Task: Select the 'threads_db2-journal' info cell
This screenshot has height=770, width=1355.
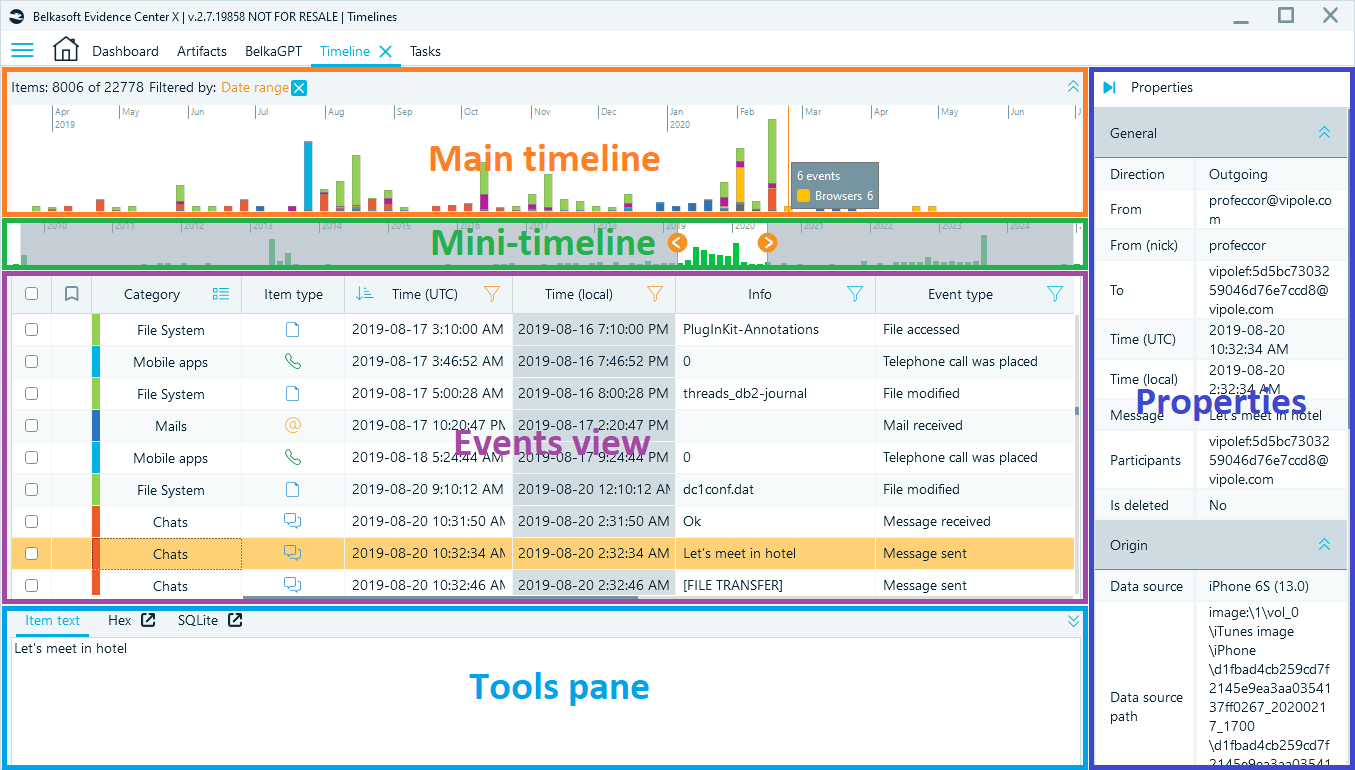Action: click(744, 394)
